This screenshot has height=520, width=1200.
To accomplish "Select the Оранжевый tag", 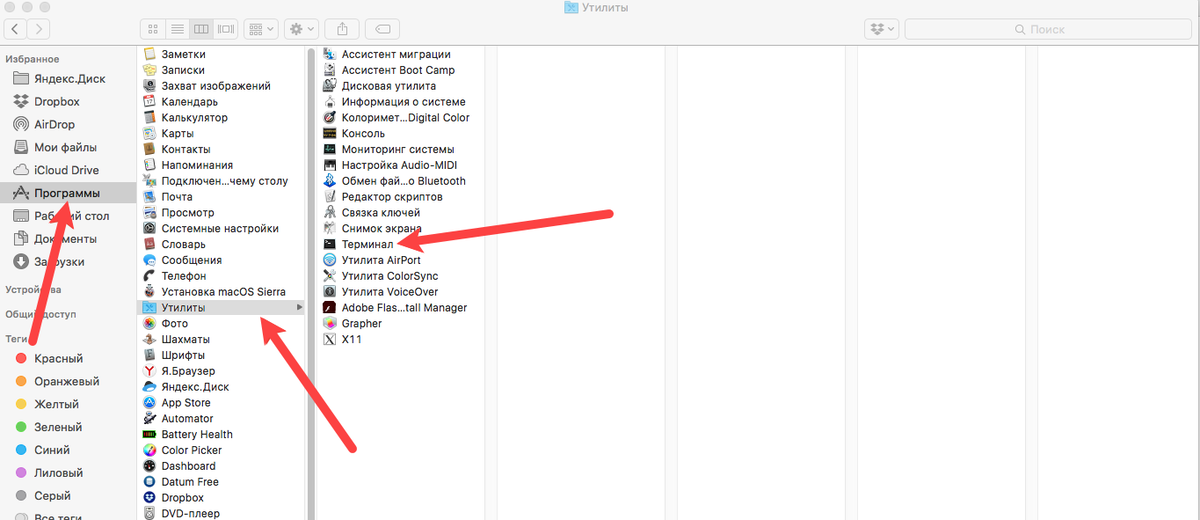I will click(68, 381).
